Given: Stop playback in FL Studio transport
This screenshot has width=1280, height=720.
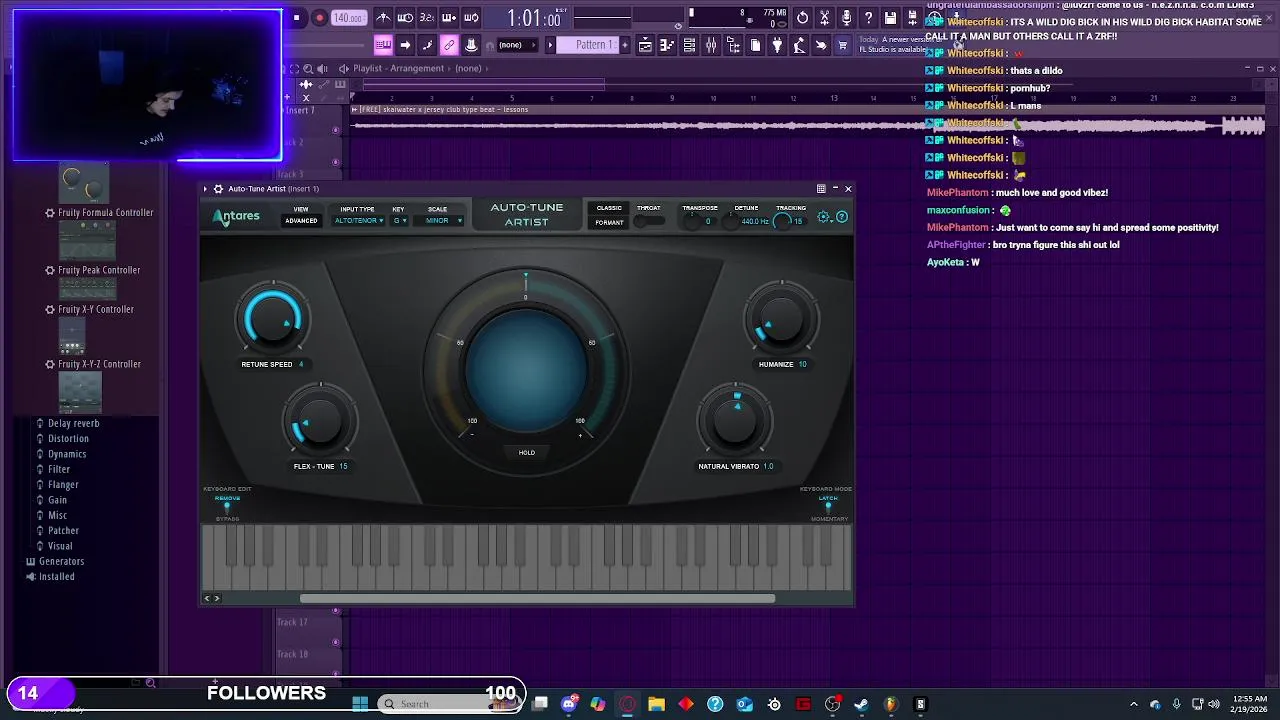Looking at the screenshot, I should coord(296,17).
